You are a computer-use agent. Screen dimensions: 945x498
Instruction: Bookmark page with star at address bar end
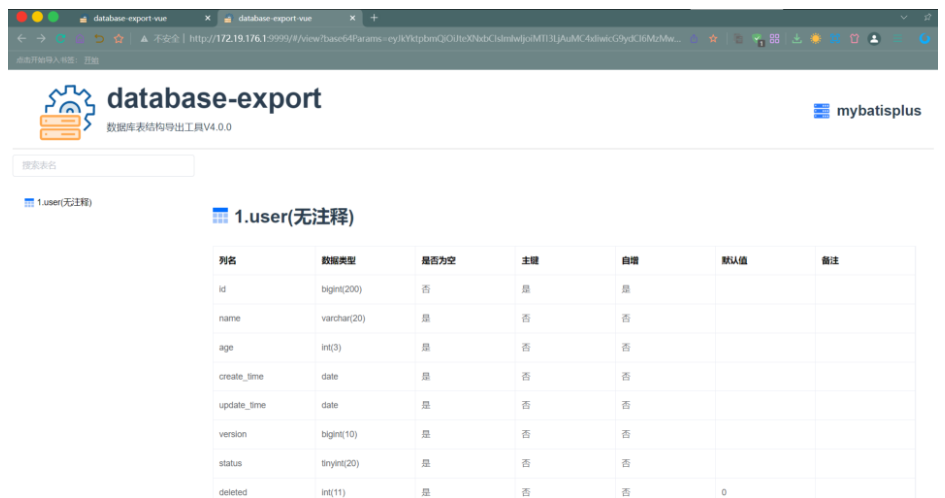[714, 39]
